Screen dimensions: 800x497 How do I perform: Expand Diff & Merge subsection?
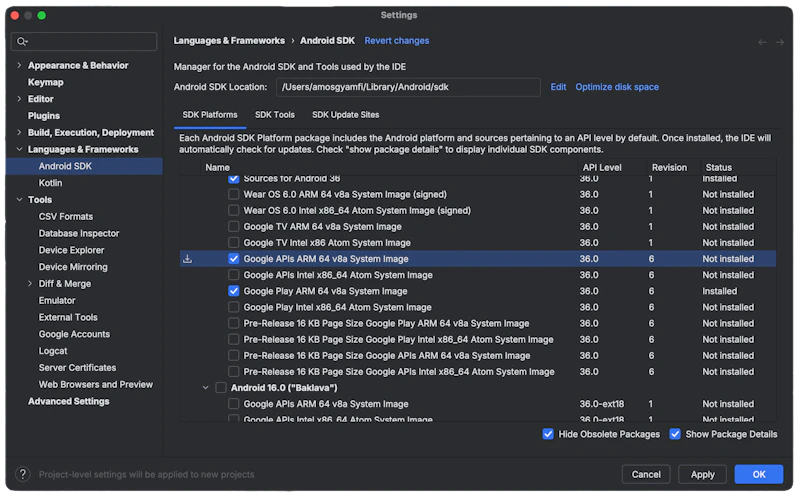point(30,284)
